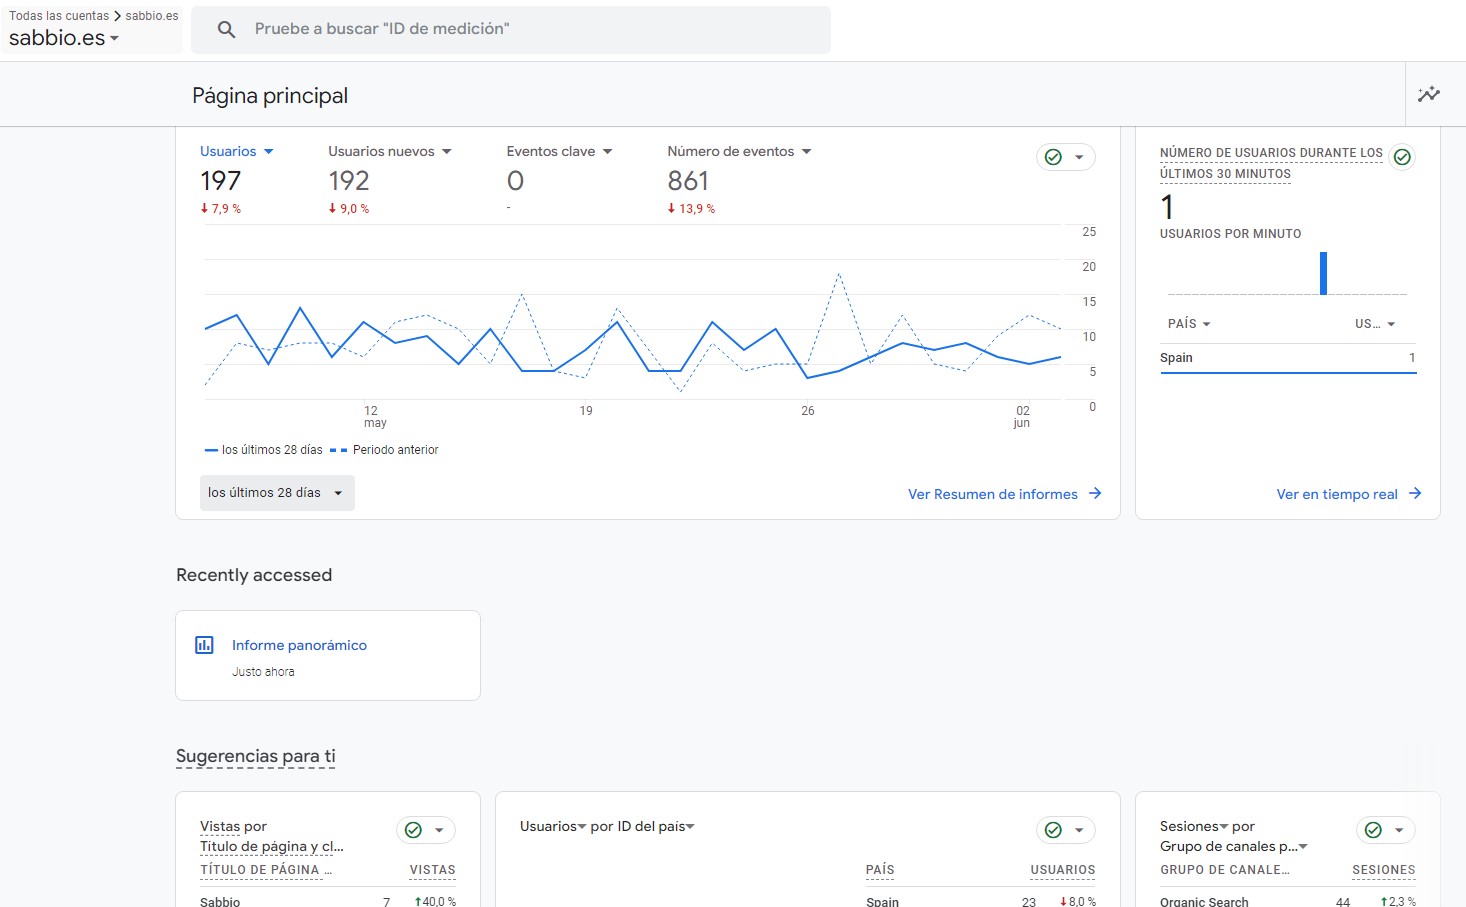Open the Insights sparkline icon
Image resolution: width=1466 pixels, height=907 pixels.
(x=1429, y=94)
